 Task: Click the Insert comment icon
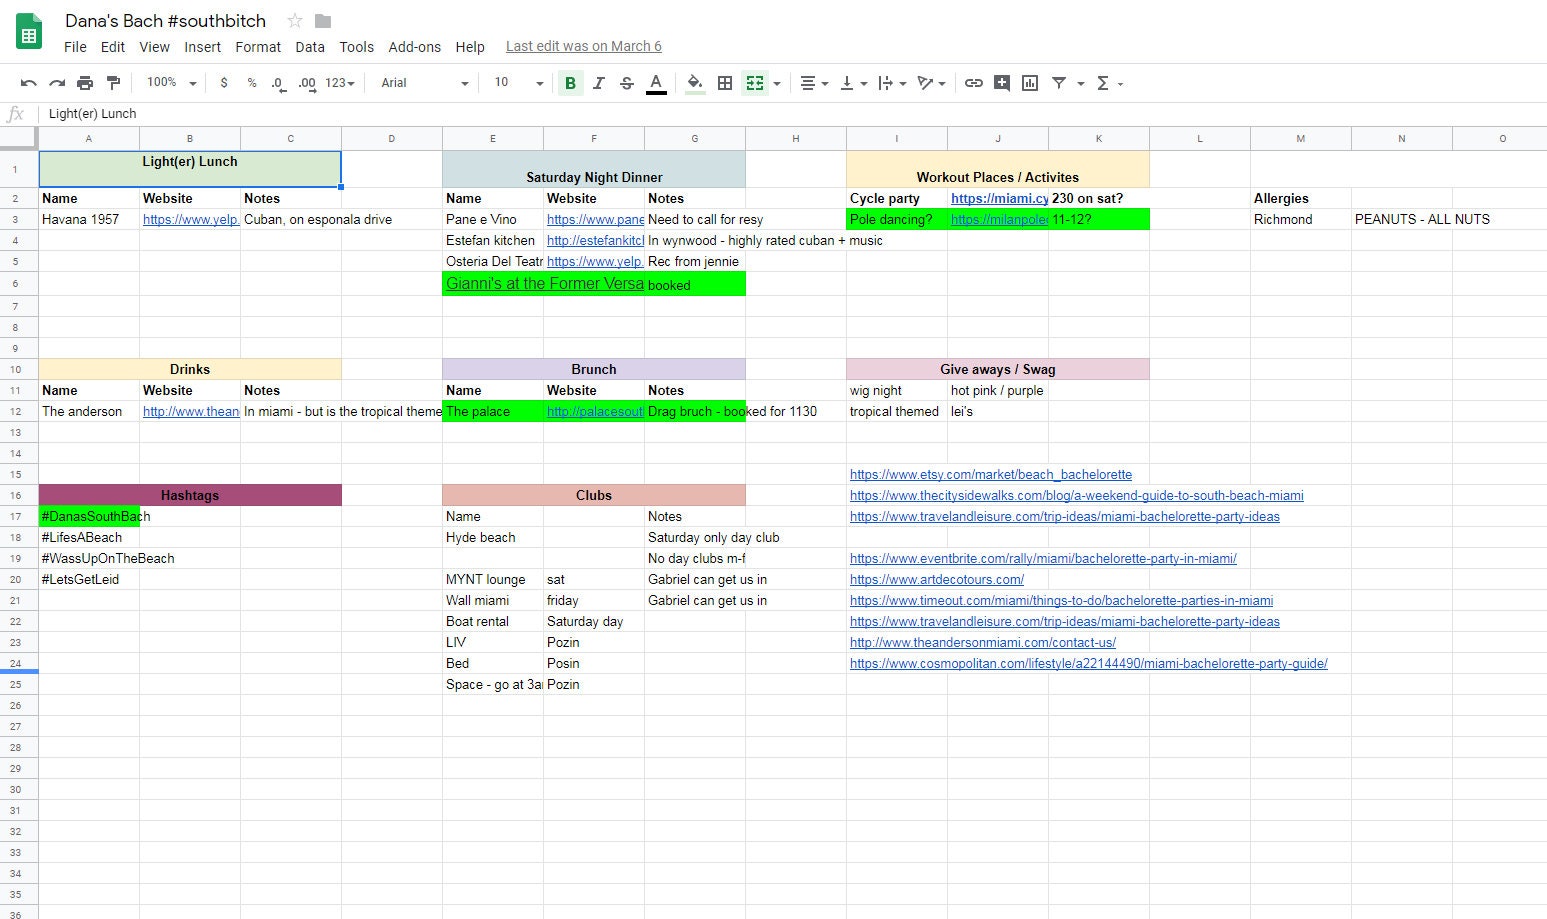tap(1001, 83)
